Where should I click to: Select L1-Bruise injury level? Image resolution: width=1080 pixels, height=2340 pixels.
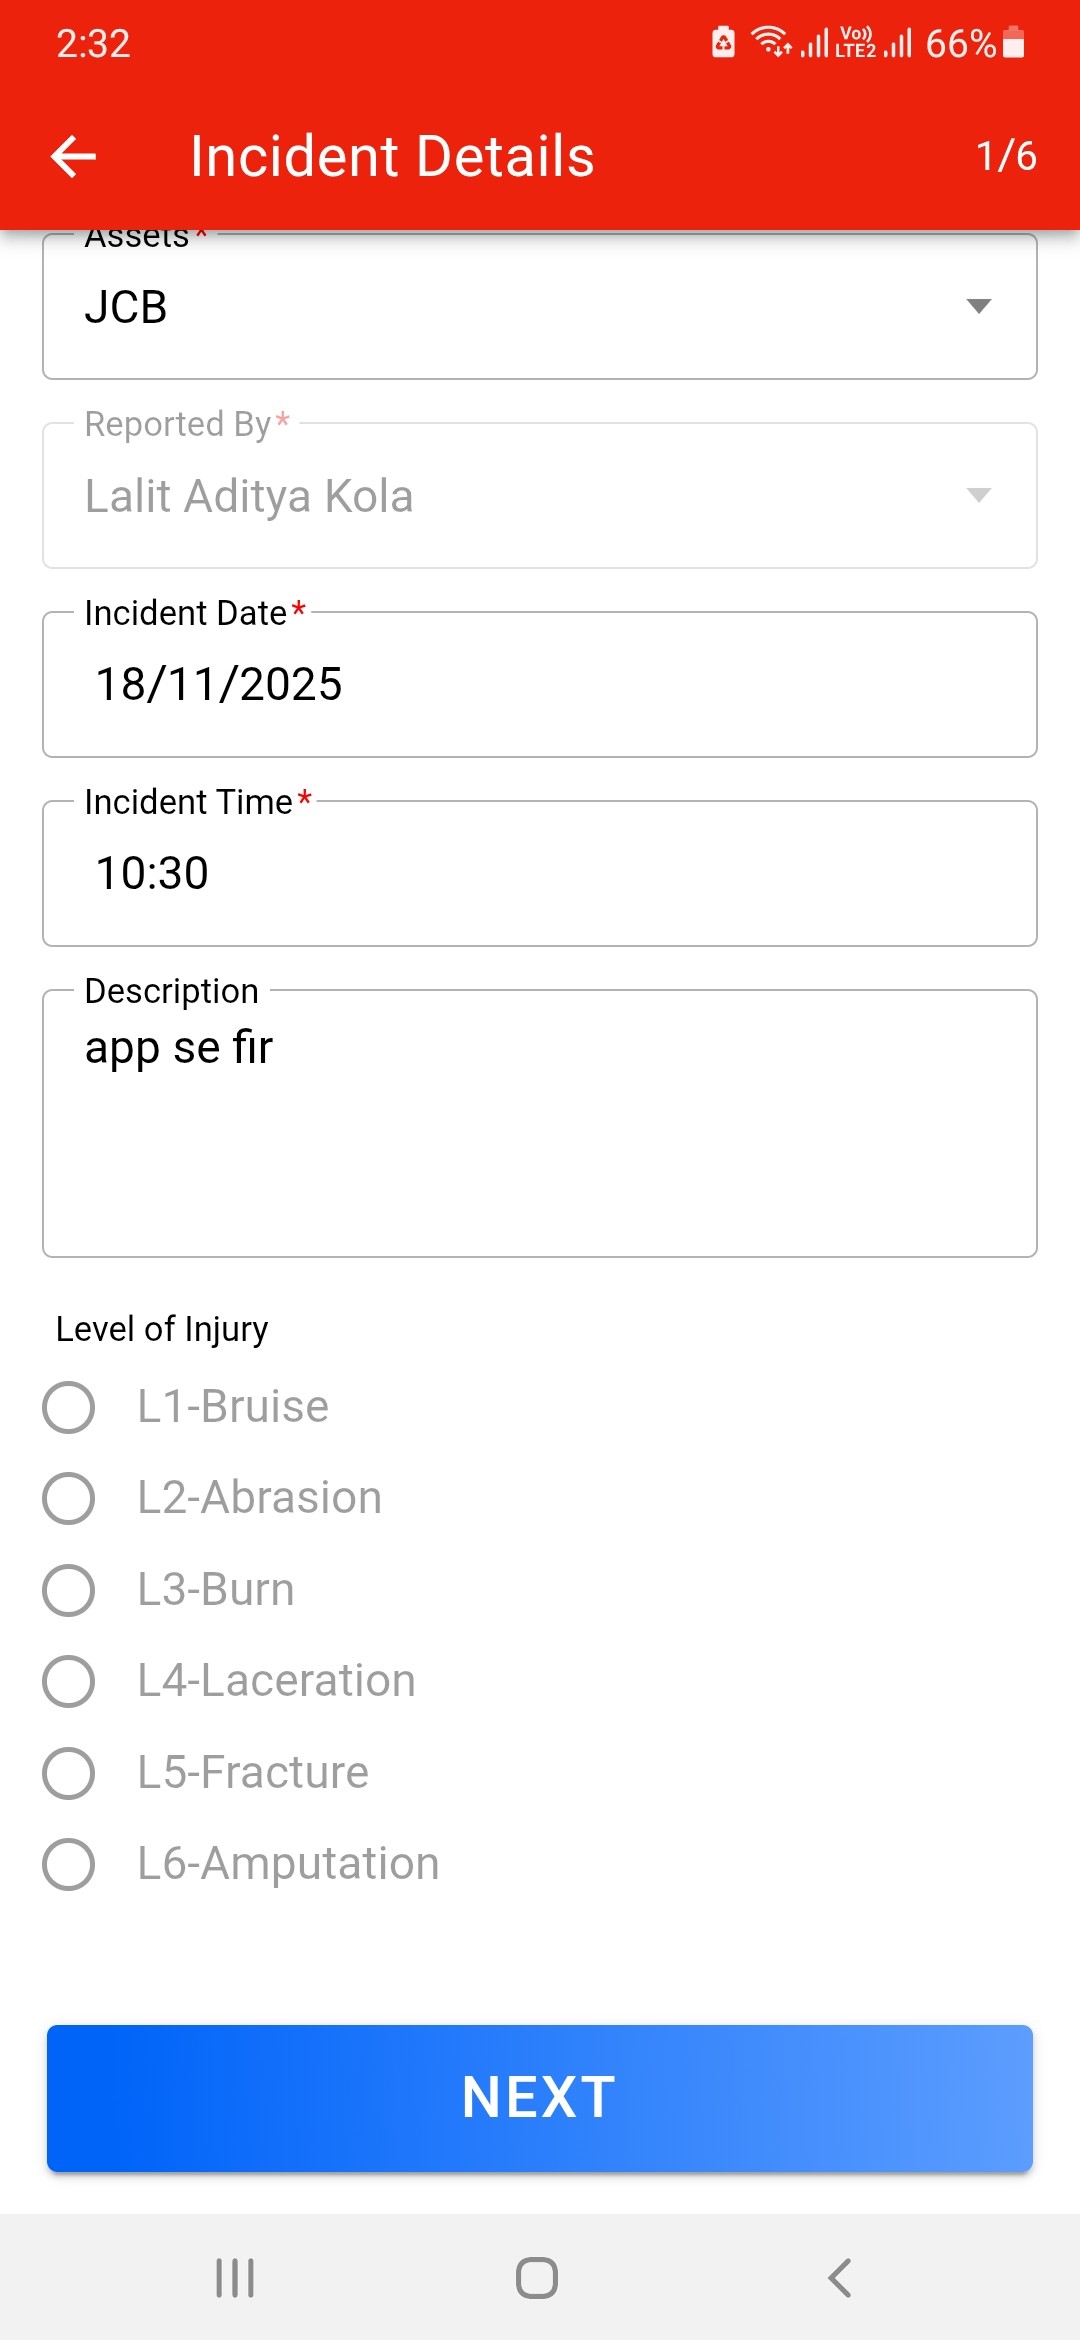pyautogui.click(x=69, y=1407)
